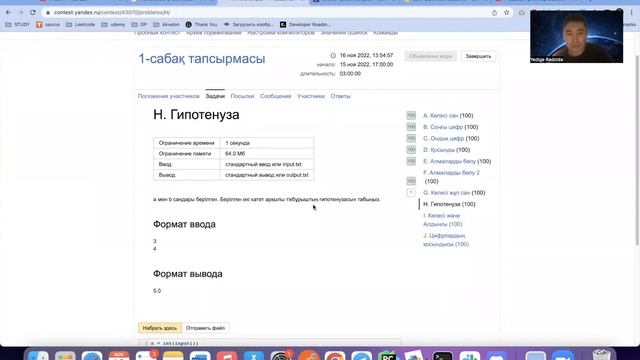Reload the page with the refresh icon
The width and height of the screenshot is (640, 360).
[33, 13]
